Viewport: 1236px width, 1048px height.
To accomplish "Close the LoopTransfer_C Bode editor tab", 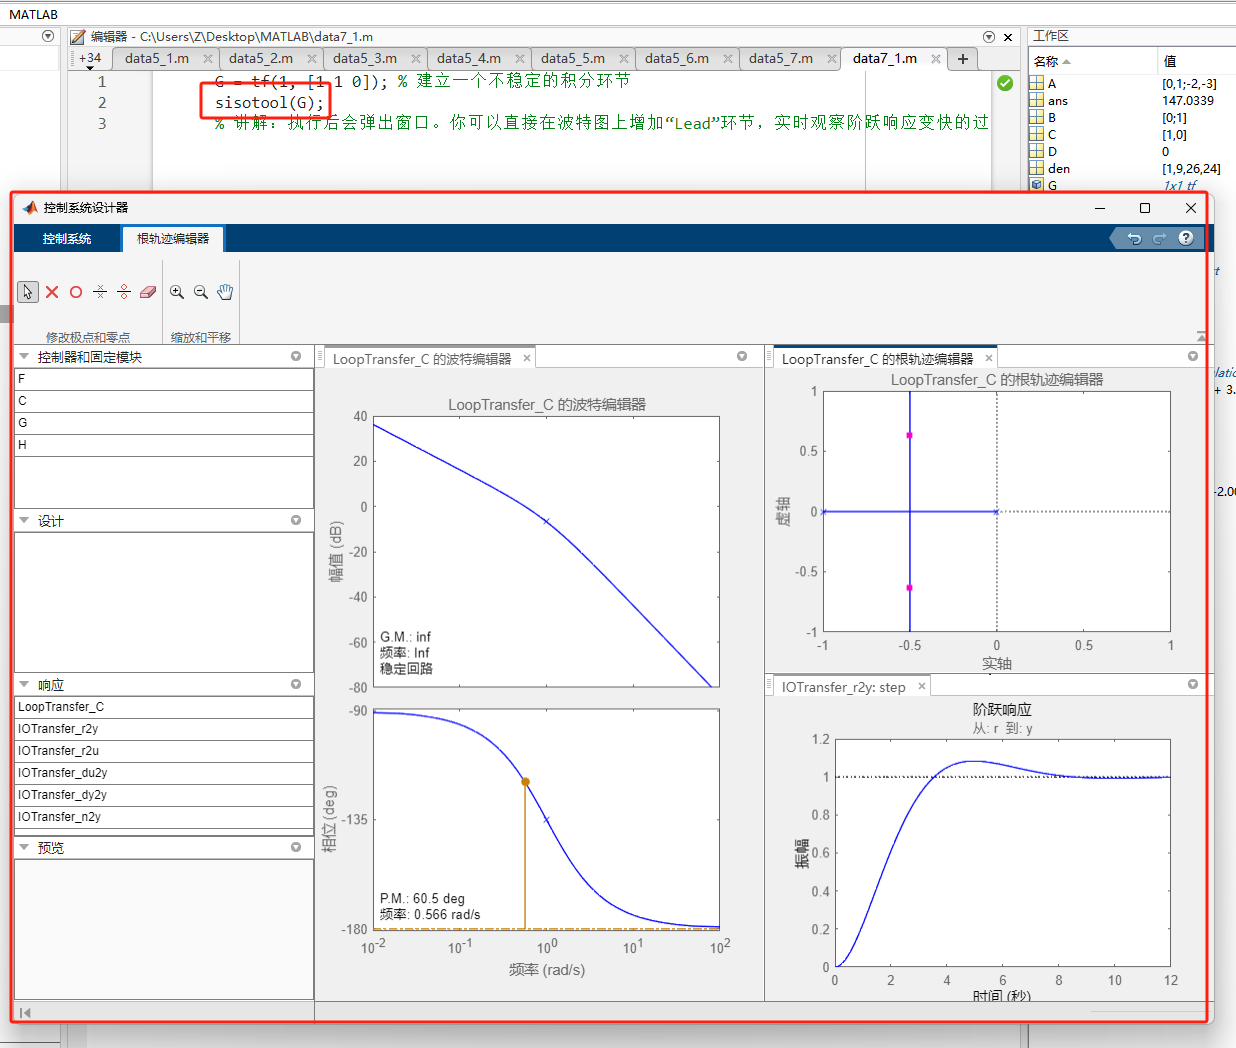I will (x=526, y=358).
